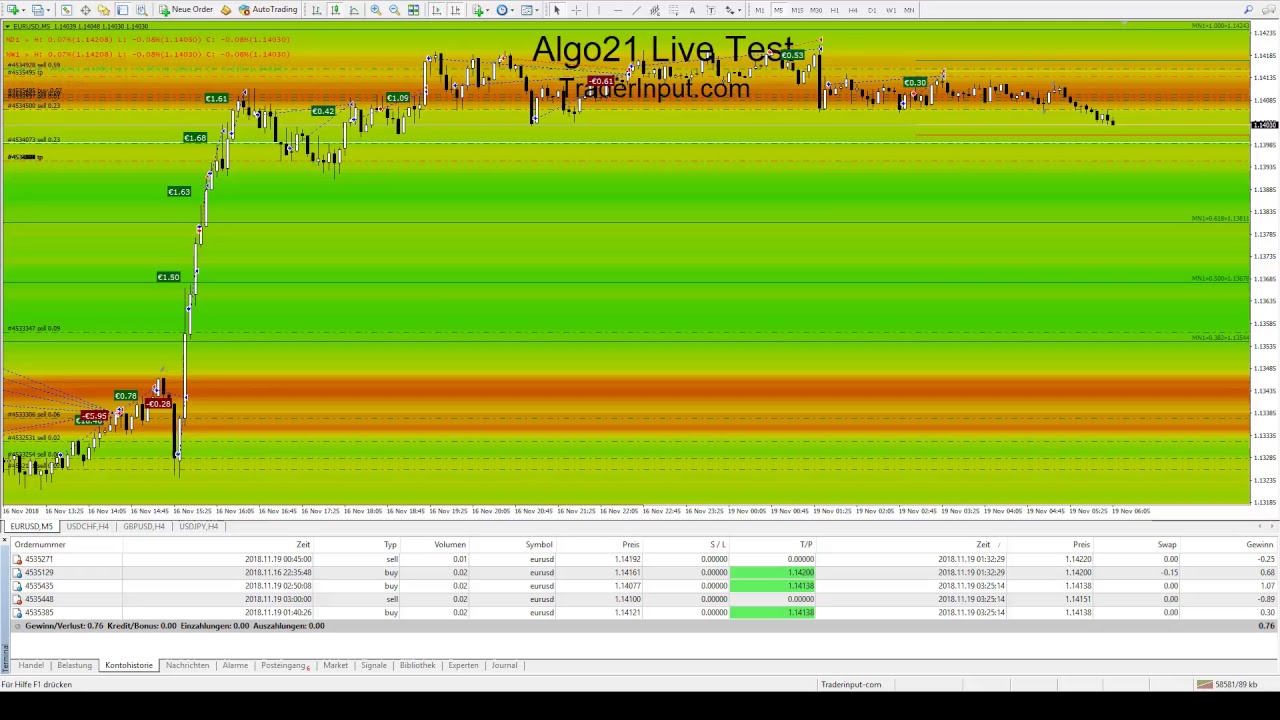Switch to the Handel terminal tab
1280x720 pixels.
[31, 665]
